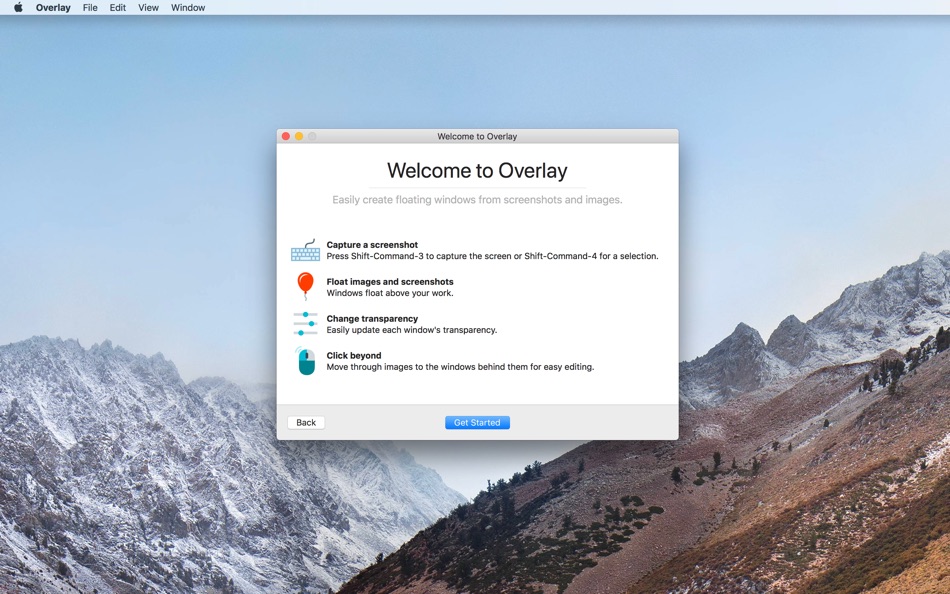Go back with the Back button
Screen dimensions: 950x594
306,422
